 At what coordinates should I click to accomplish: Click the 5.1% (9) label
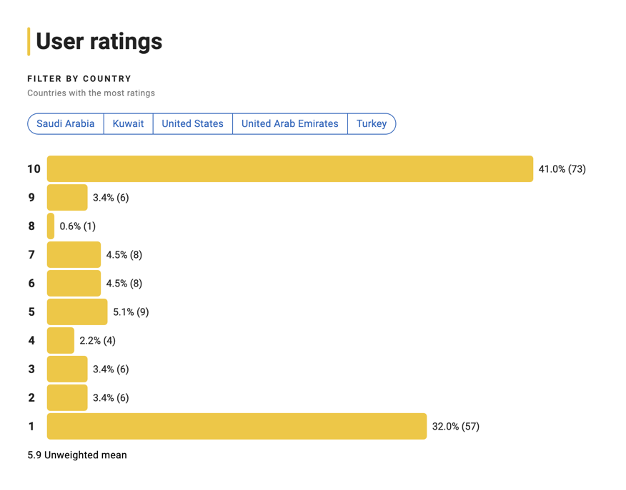133,312
